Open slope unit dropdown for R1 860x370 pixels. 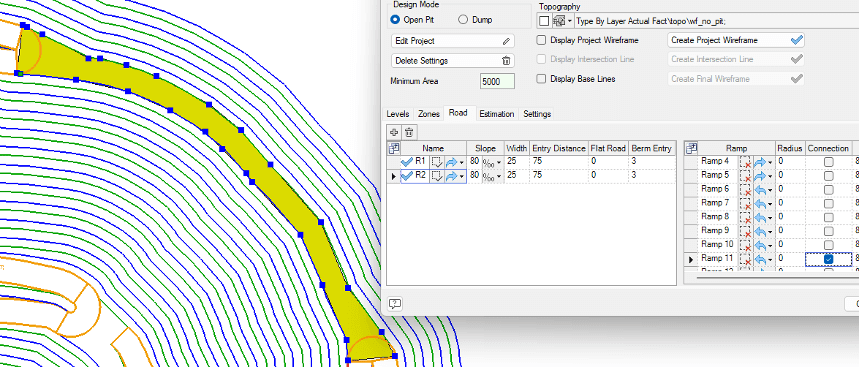click(x=499, y=162)
